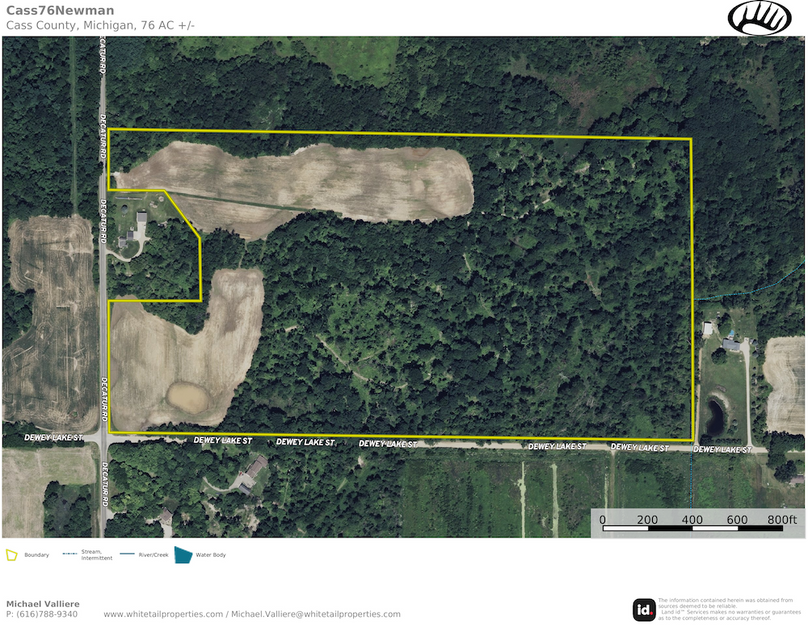Click the Cass76Newman title

tap(60, 10)
